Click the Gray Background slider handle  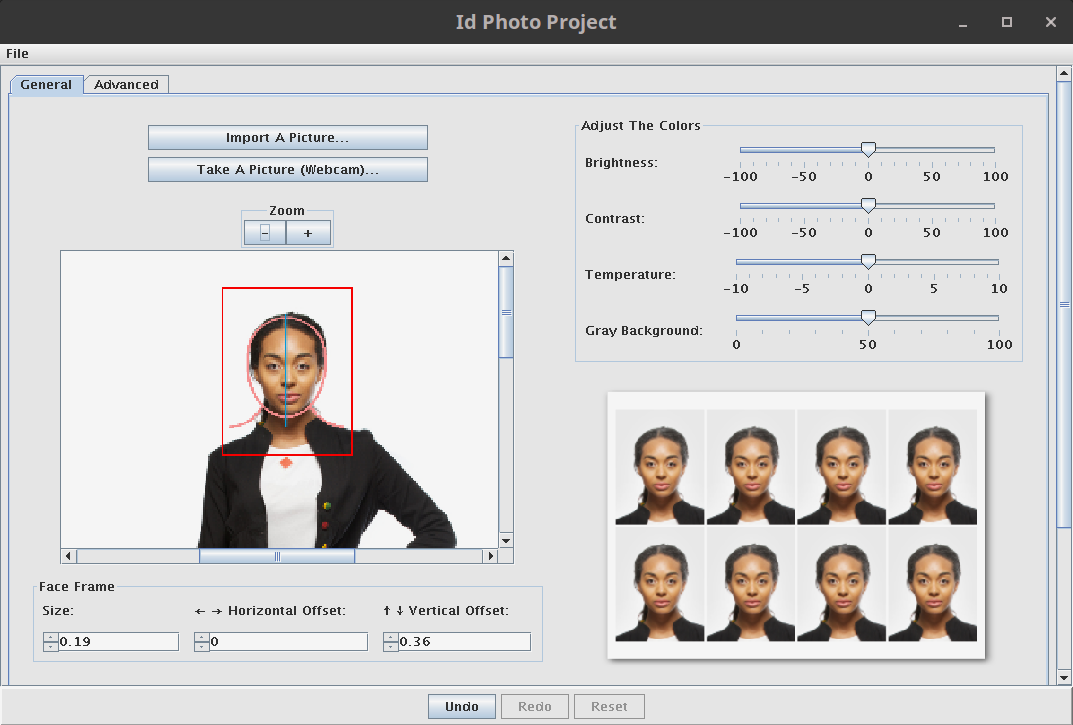click(x=868, y=318)
